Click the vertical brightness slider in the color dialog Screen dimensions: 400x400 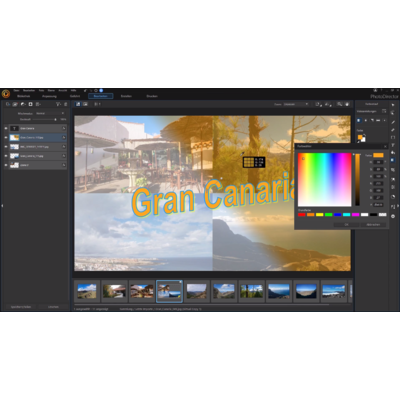(357, 180)
